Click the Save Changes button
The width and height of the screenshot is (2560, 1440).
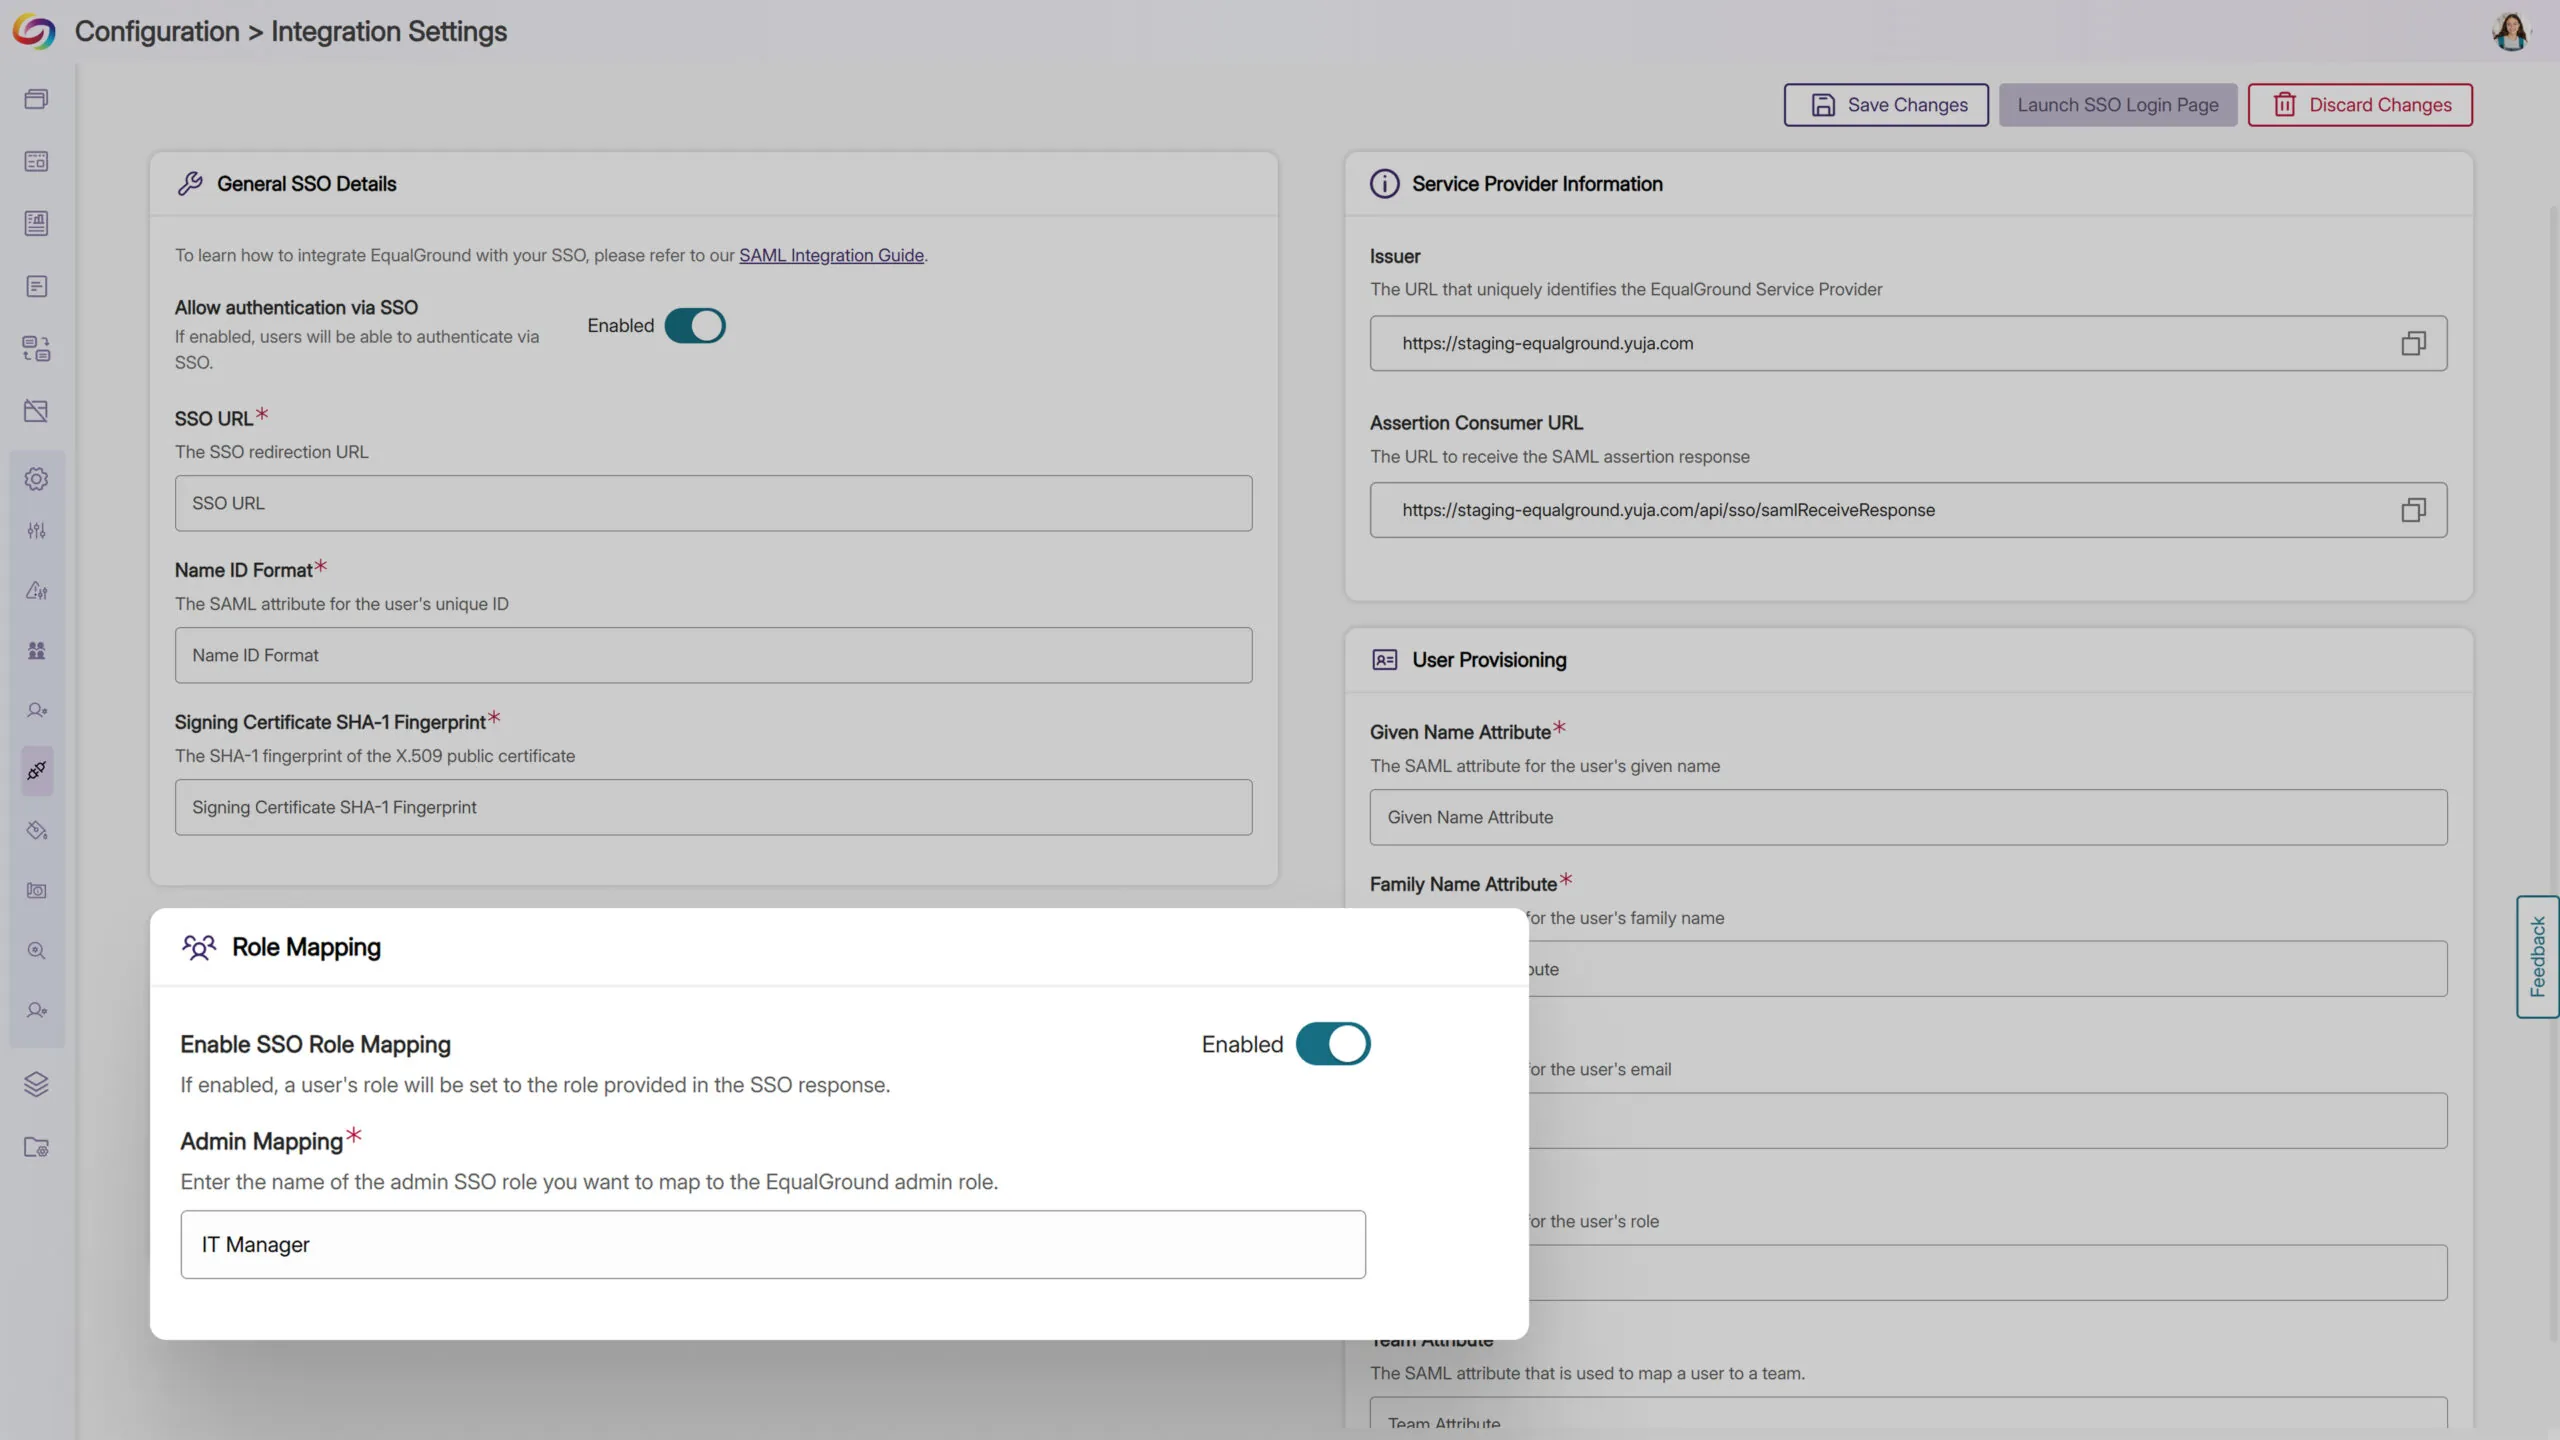coord(1886,105)
